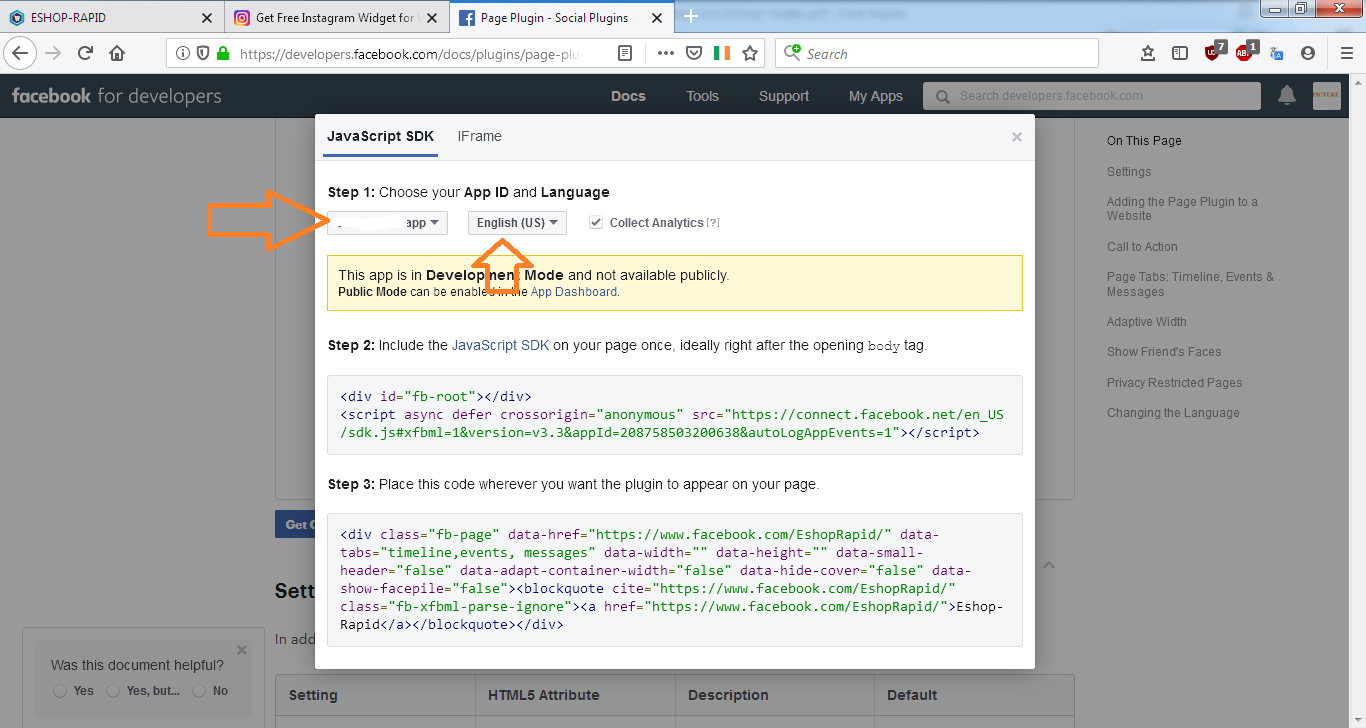
Task: Click the browser forward arrow
Action: (53, 53)
